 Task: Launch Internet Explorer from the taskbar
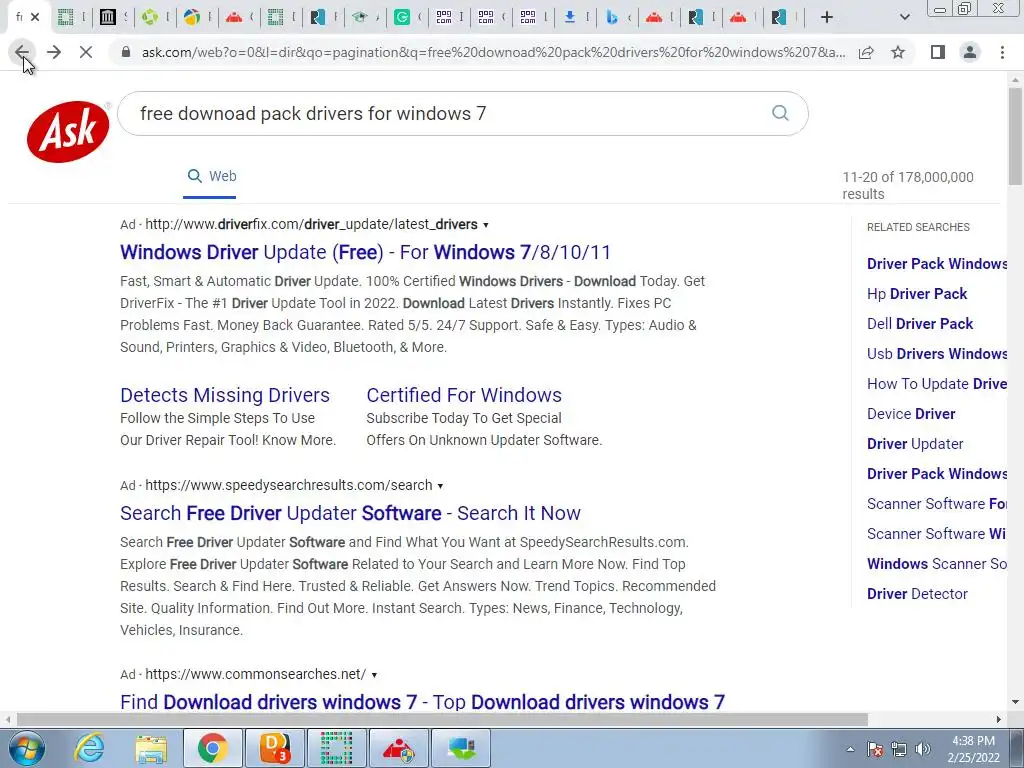pos(89,748)
